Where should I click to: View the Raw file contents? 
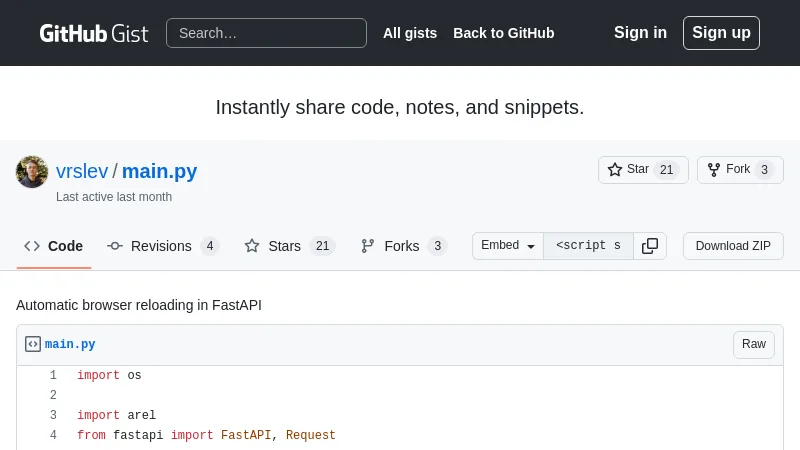point(753,344)
